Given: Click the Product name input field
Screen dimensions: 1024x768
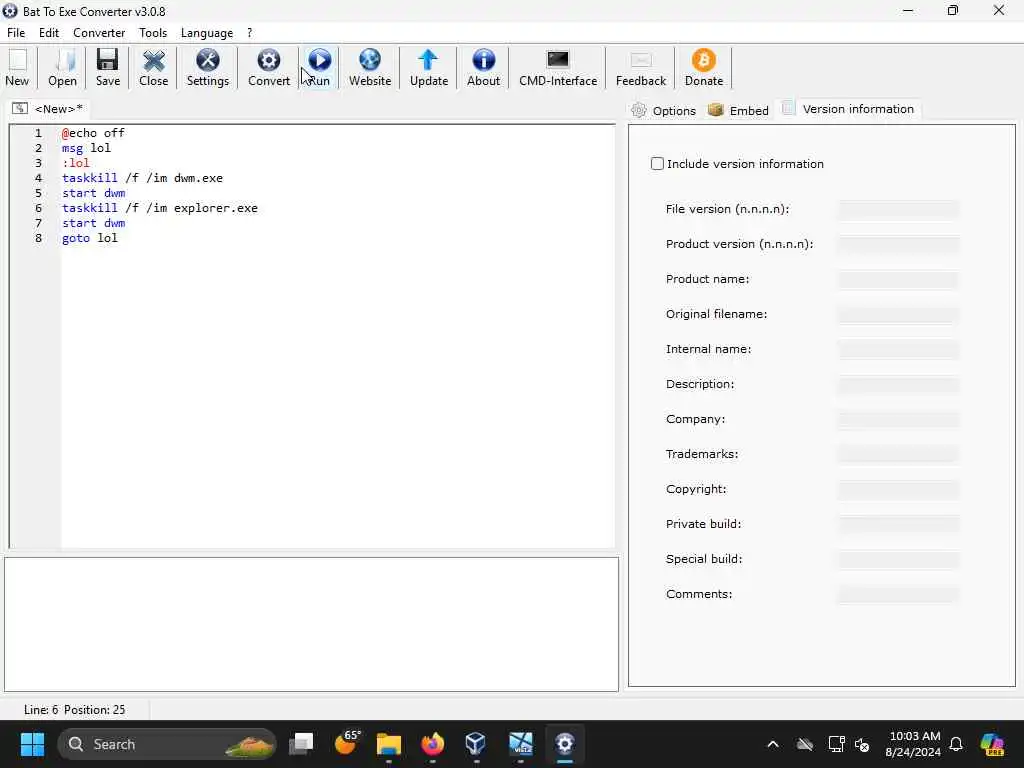Looking at the screenshot, I should [x=898, y=279].
